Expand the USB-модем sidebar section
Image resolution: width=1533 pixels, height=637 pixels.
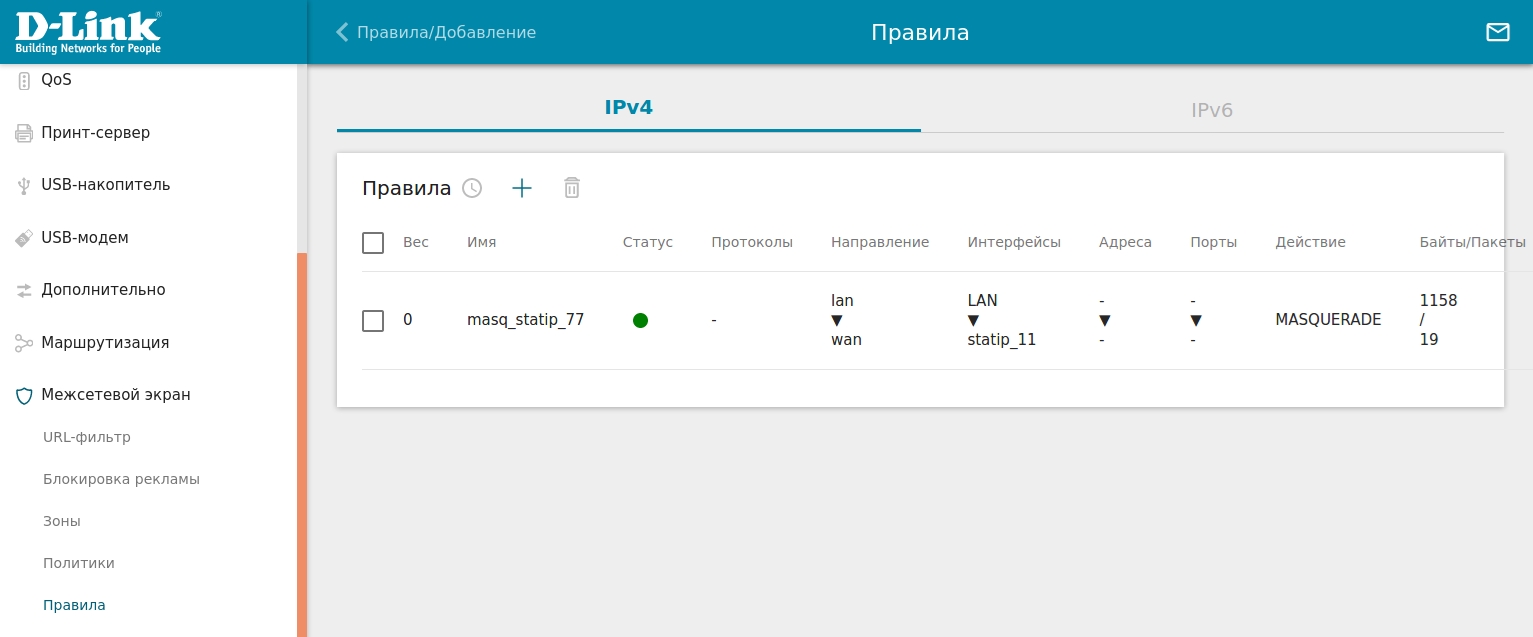[x=85, y=238]
